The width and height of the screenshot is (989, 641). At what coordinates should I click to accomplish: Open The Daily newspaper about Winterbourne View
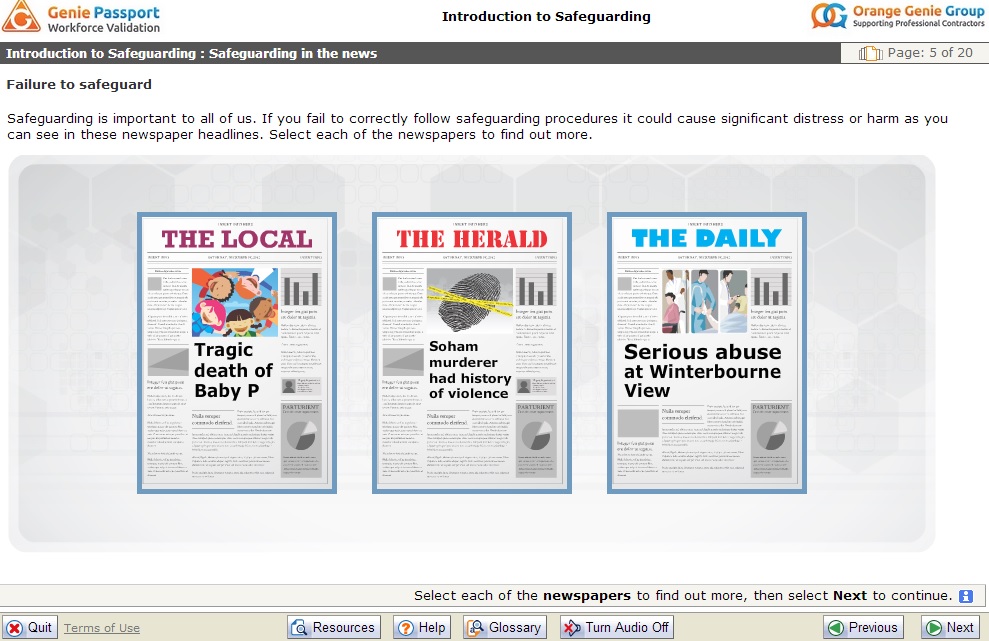pos(706,353)
